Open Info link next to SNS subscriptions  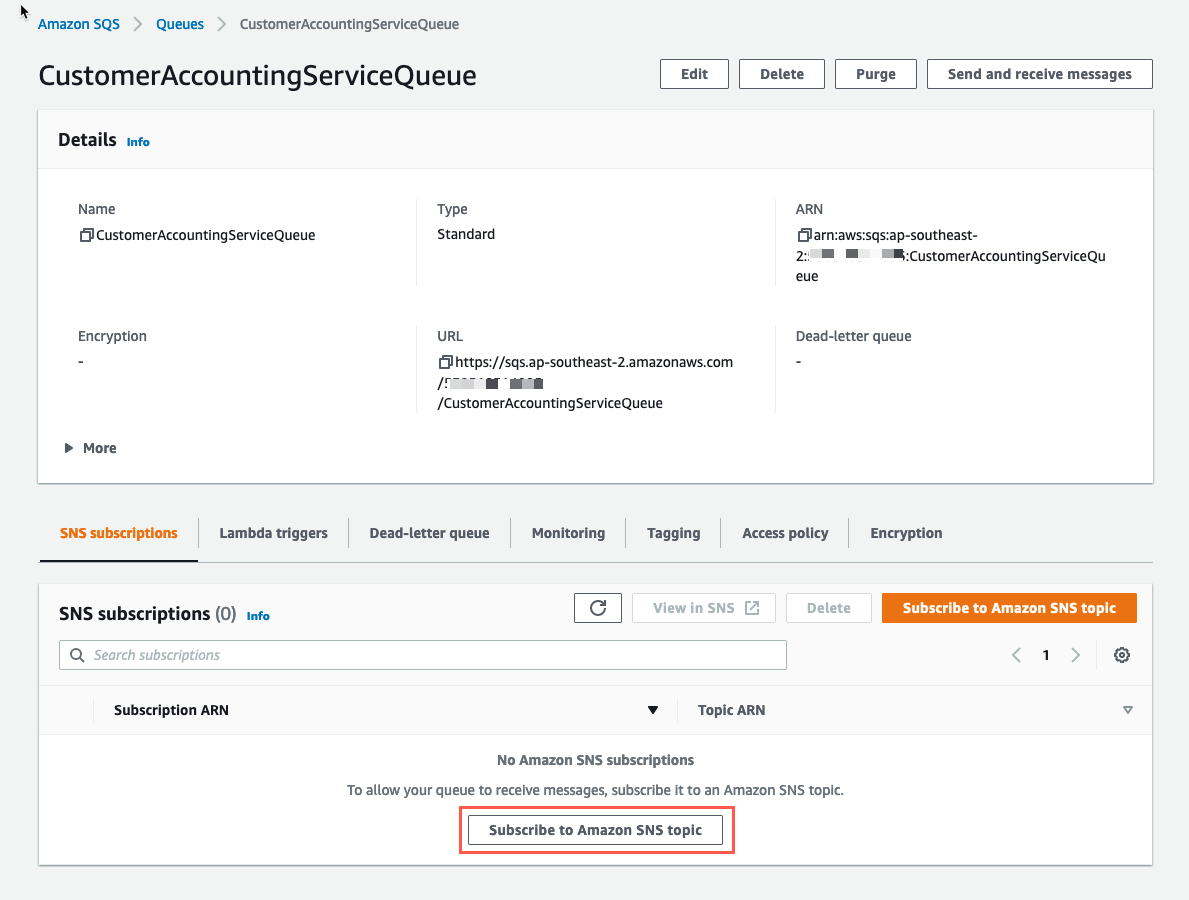point(258,616)
